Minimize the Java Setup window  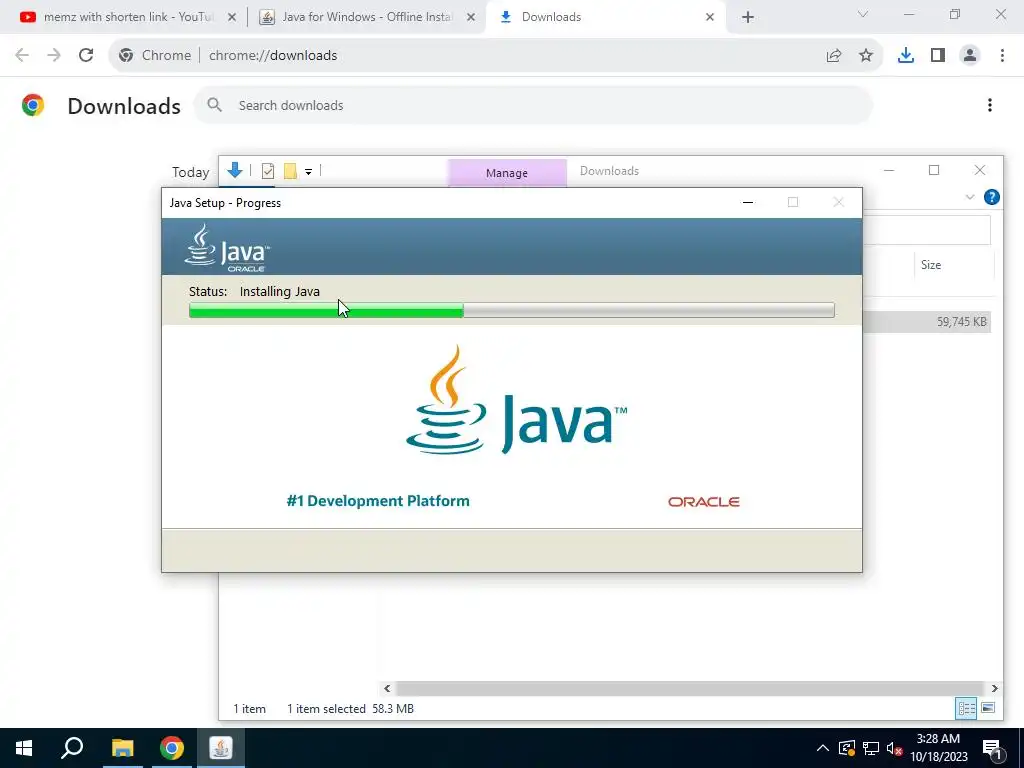748,202
